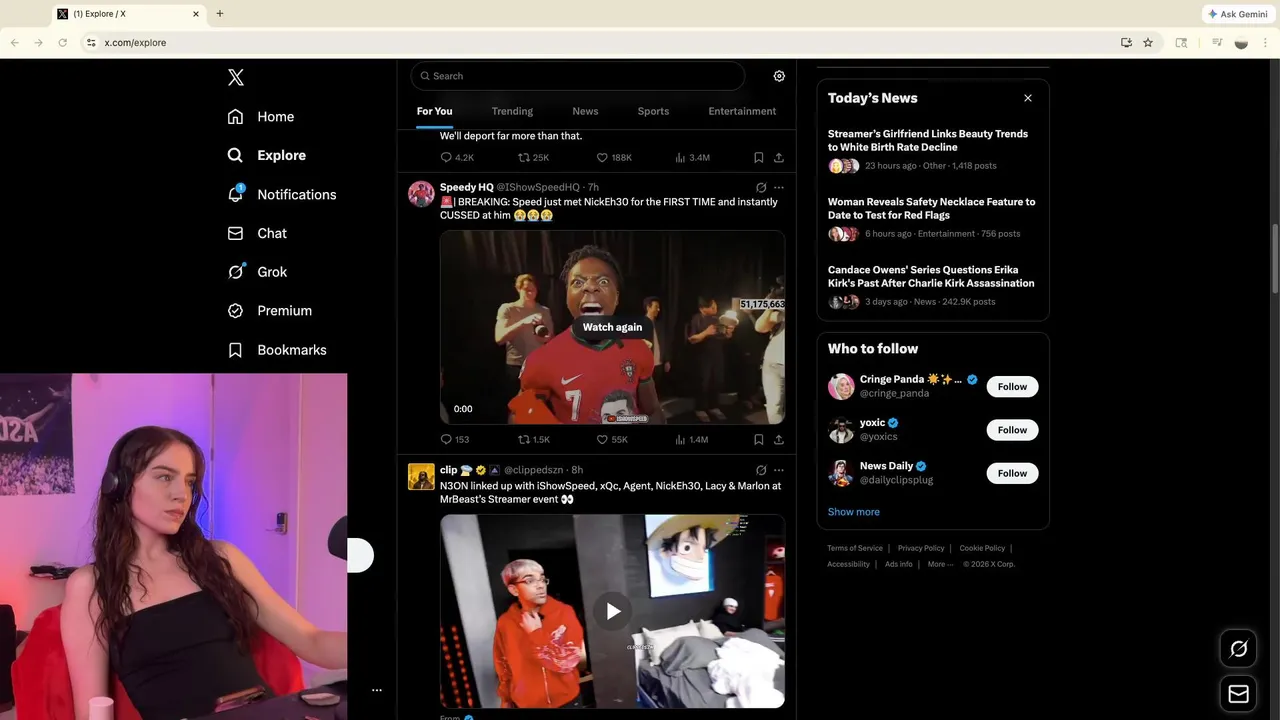Click Watch again on Speedy video
1280x720 pixels.
(x=612, y=327)
